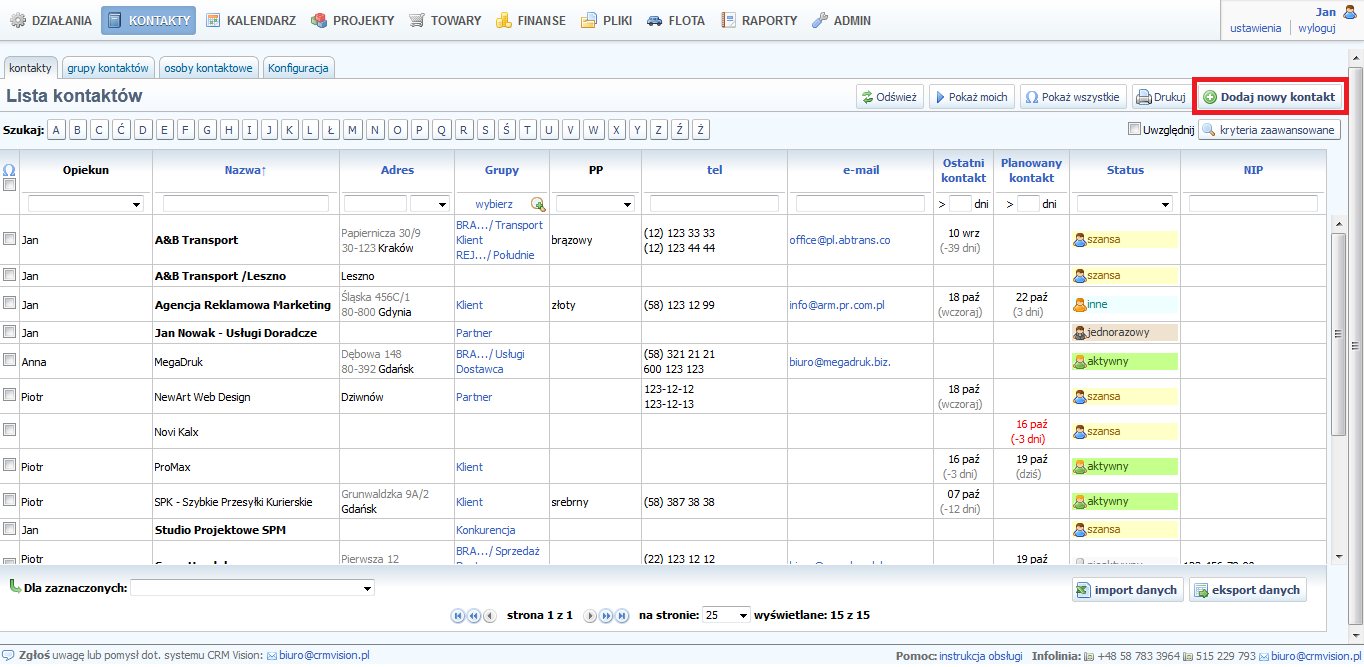Click the eksport danych button

coord(1247,590)
